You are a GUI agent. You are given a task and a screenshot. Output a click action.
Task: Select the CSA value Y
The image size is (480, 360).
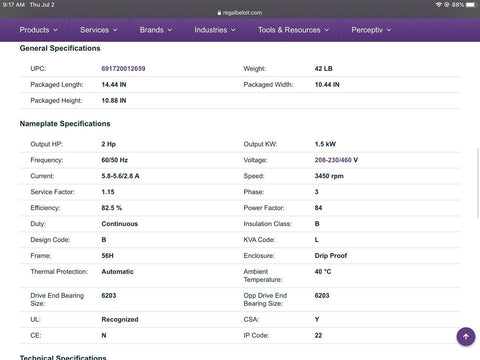(317, 319)
